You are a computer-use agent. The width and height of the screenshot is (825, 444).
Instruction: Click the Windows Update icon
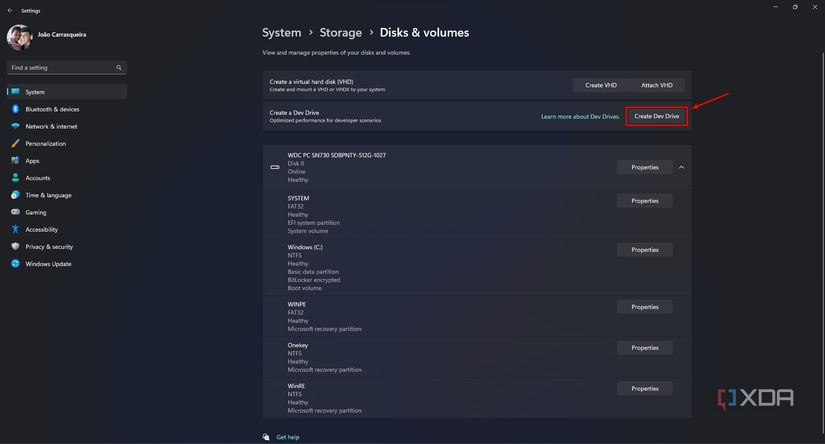tap(15, 264)
